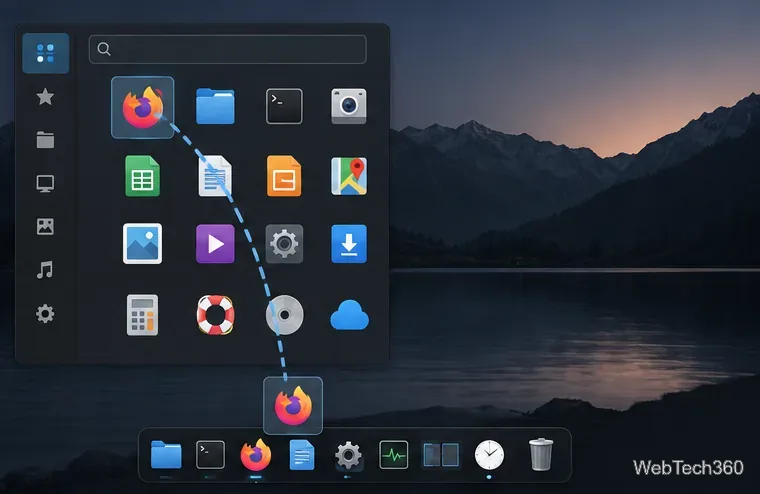The height and width of the screenshot is (494, 760).
Task: Launch the orange presentation app
Action: point(284,176)
